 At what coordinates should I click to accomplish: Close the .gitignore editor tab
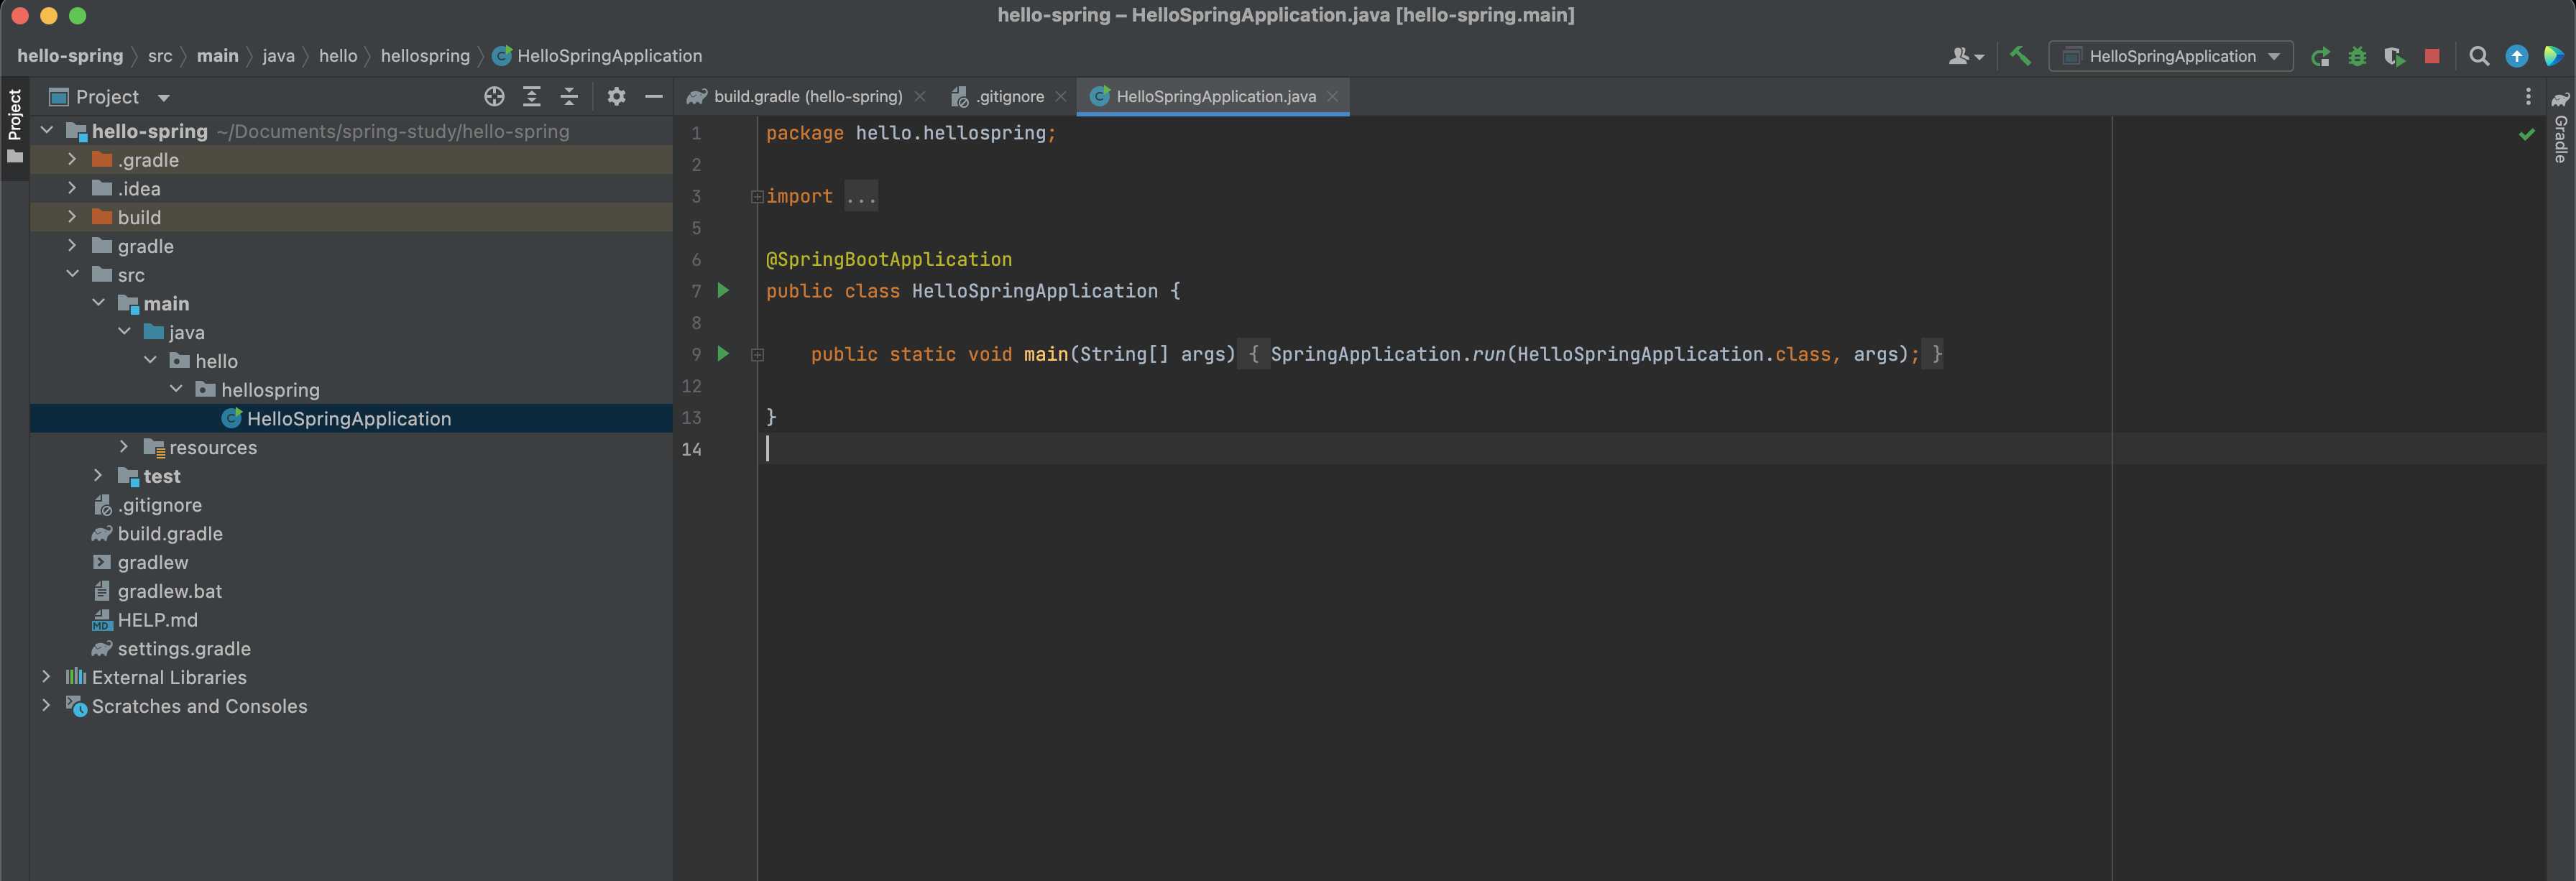1060,96
